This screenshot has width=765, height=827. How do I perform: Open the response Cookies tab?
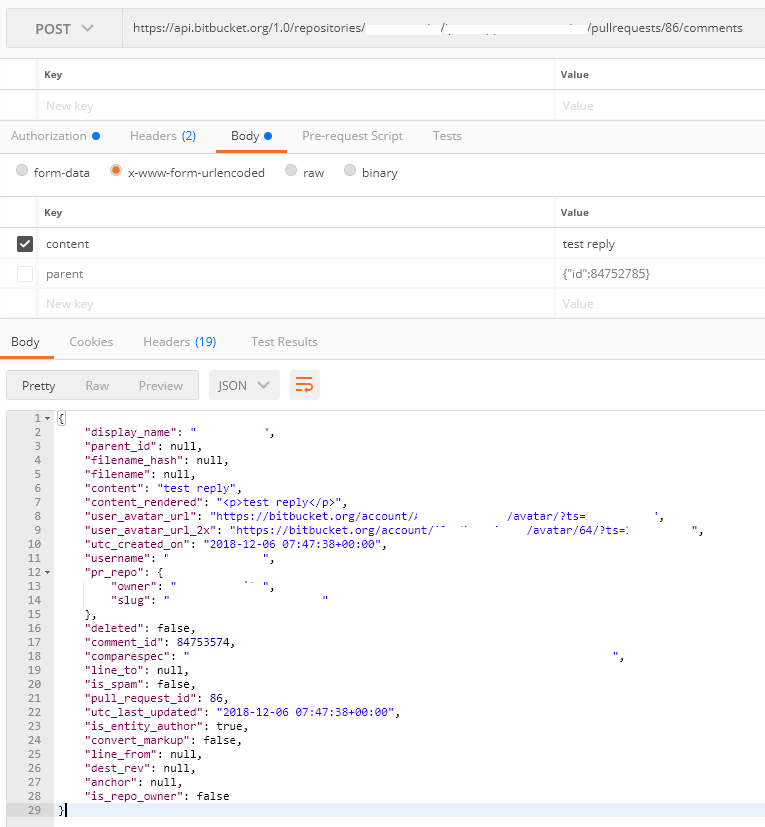pyautogui.click(x=91, y=342)
